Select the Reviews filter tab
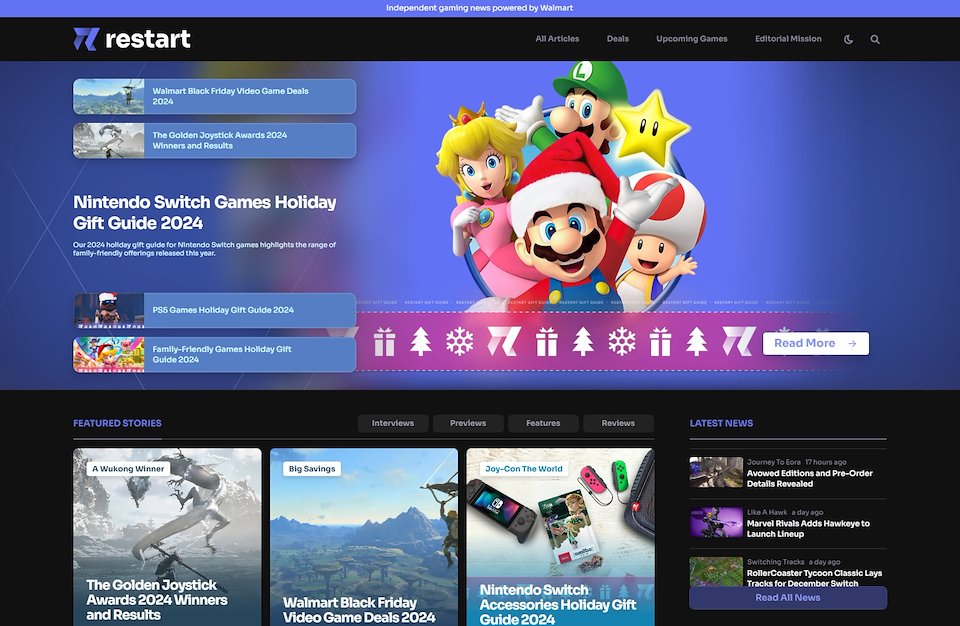 tap(618, 423)
